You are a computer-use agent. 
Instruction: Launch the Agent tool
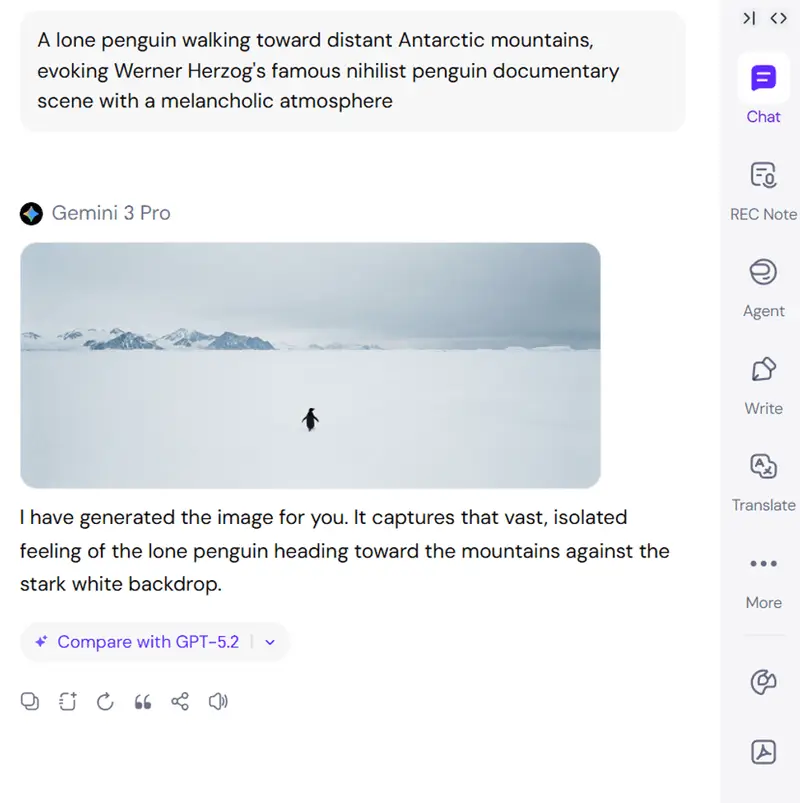(763, 272)
